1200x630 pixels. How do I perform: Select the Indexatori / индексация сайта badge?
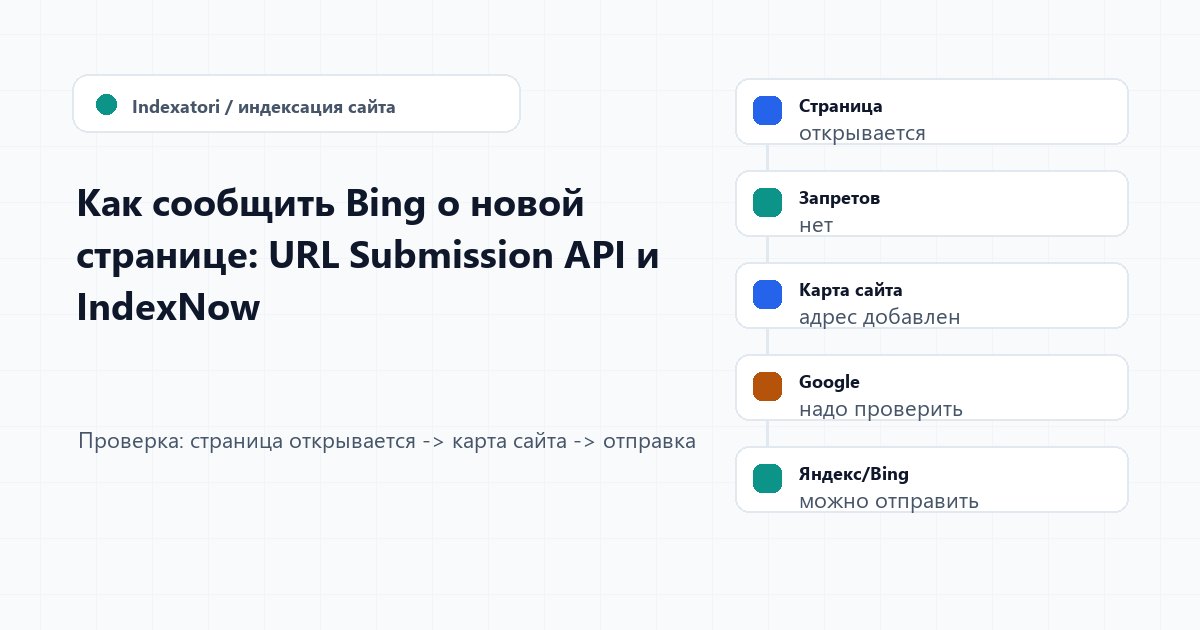[296, 104]
